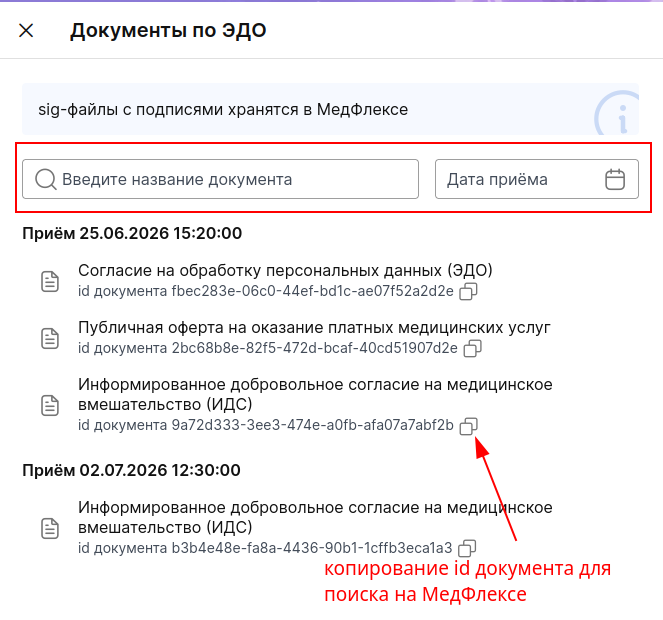Copy id 2bc68b8e-82f5-472d-bcaf-40cd51907d2e
Viewport: 663px width, 620px height.
click(x=473, y=348)
